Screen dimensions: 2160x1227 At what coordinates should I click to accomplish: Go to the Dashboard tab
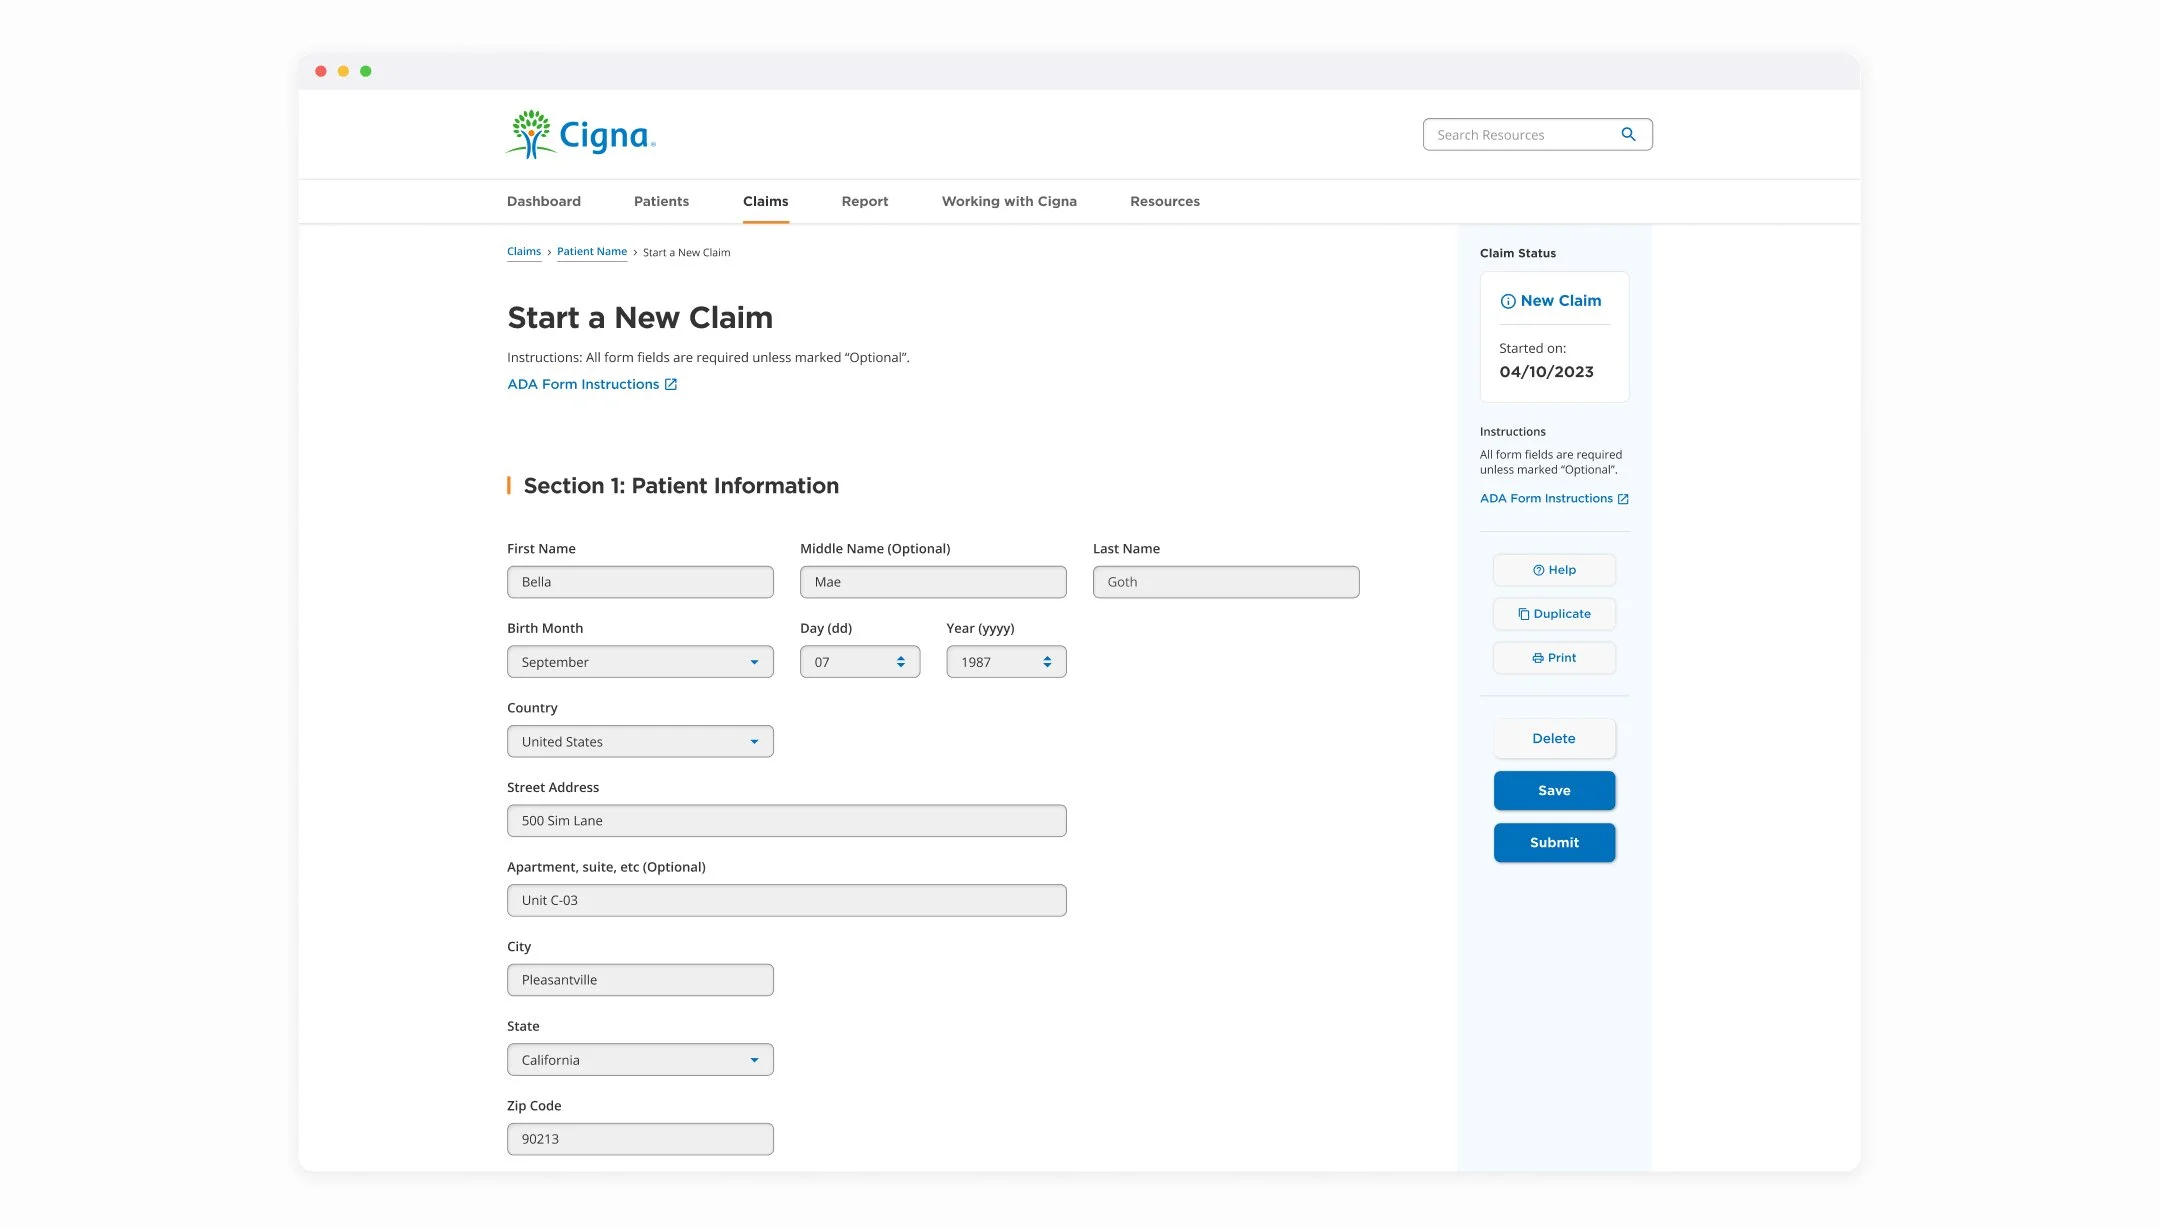[543, 201]
